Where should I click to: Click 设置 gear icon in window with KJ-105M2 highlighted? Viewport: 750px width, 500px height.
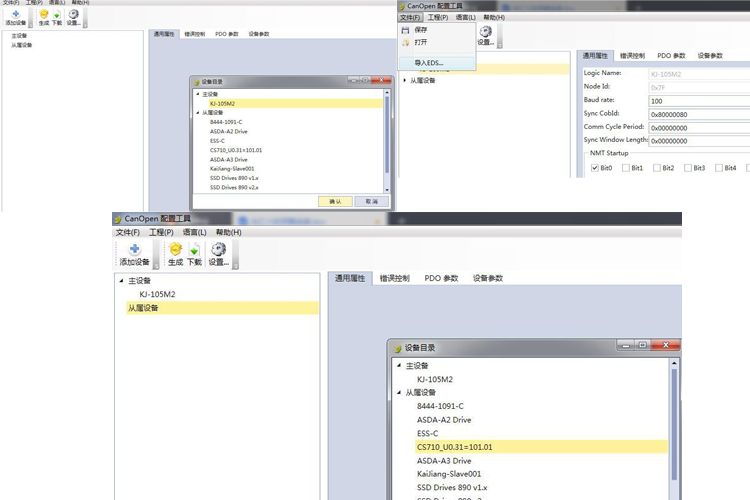(73, 14)
